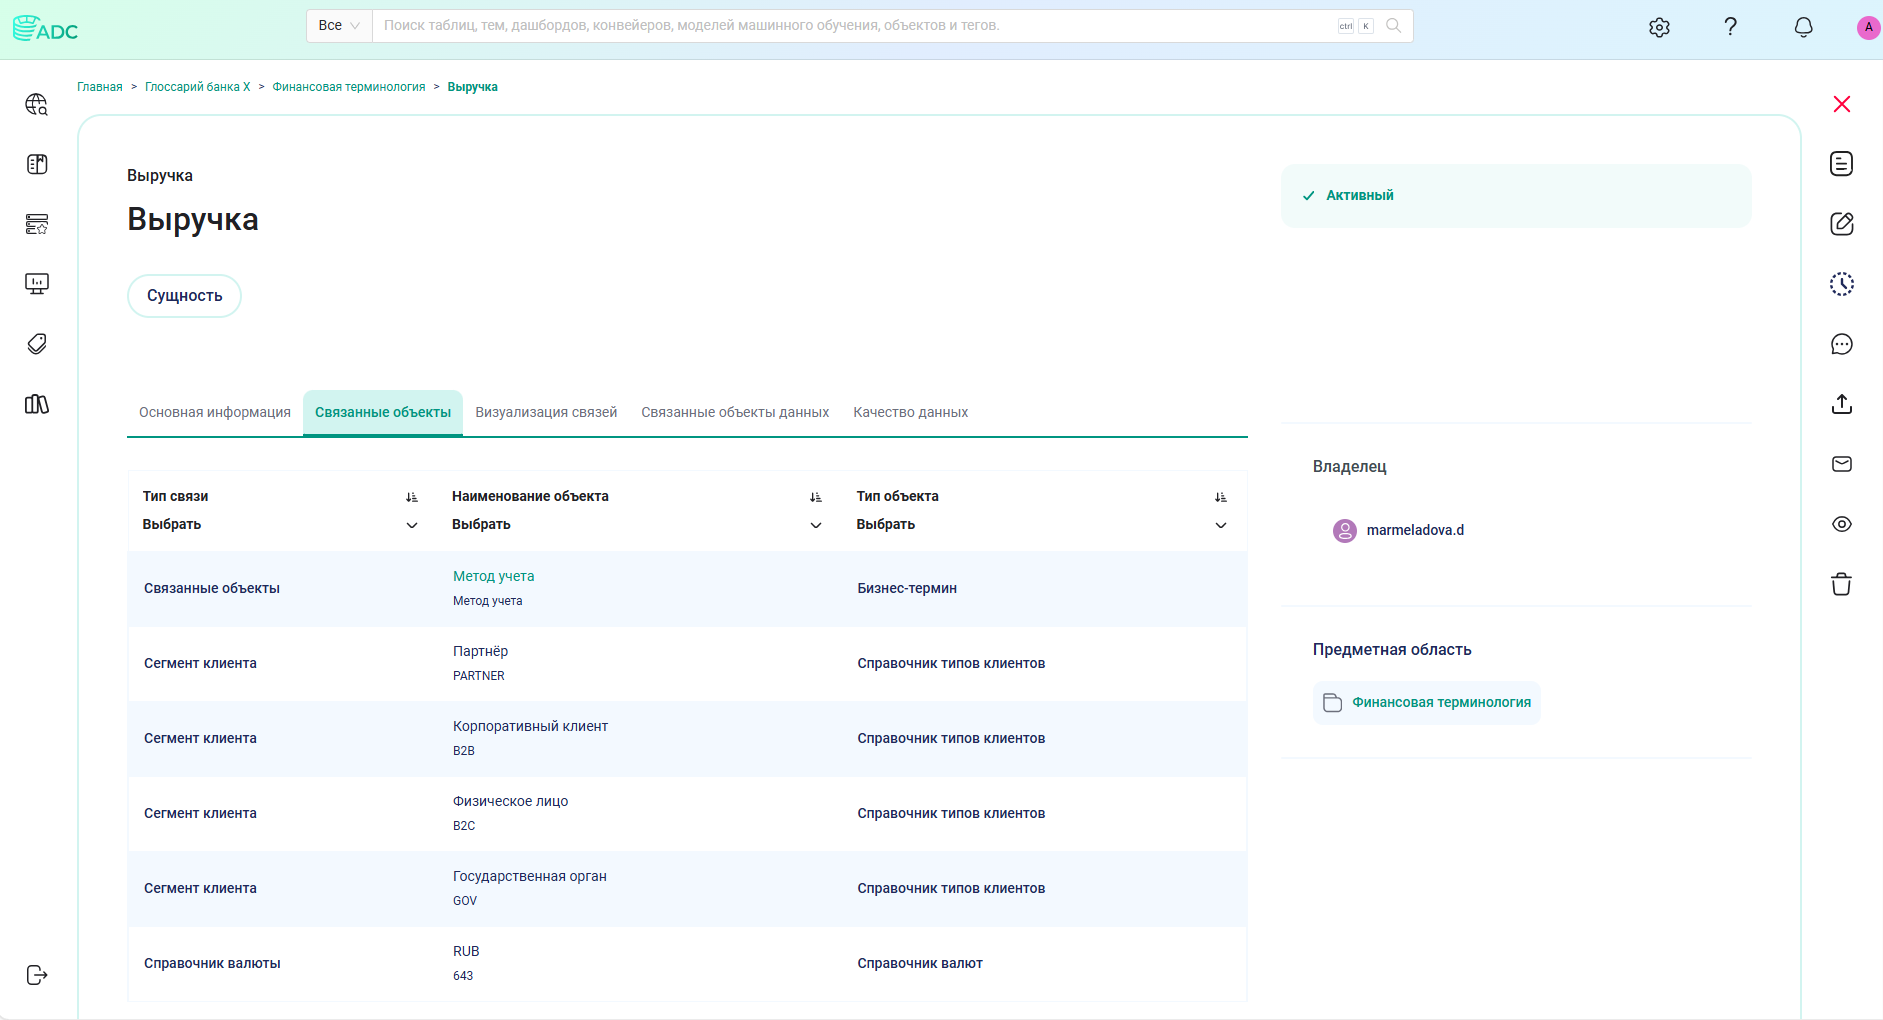Screen dimensions: 1883x1020
Task: Click the Бизнес-термин object type cell
Action: click(x=907, y=589)
